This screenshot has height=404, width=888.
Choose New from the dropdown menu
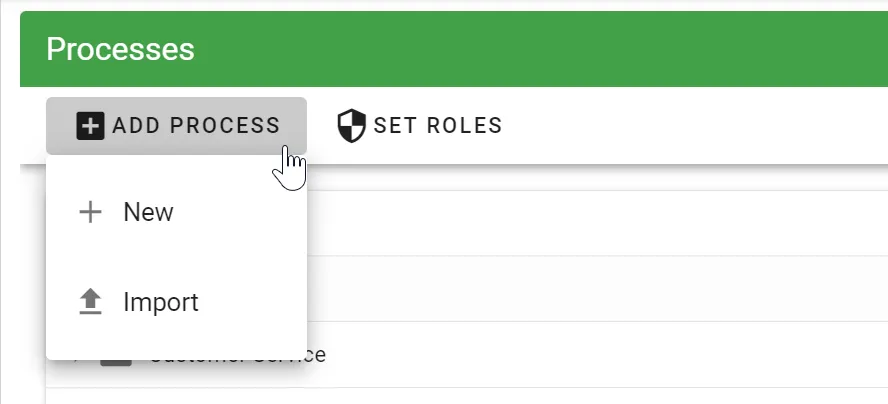(148, 212)
